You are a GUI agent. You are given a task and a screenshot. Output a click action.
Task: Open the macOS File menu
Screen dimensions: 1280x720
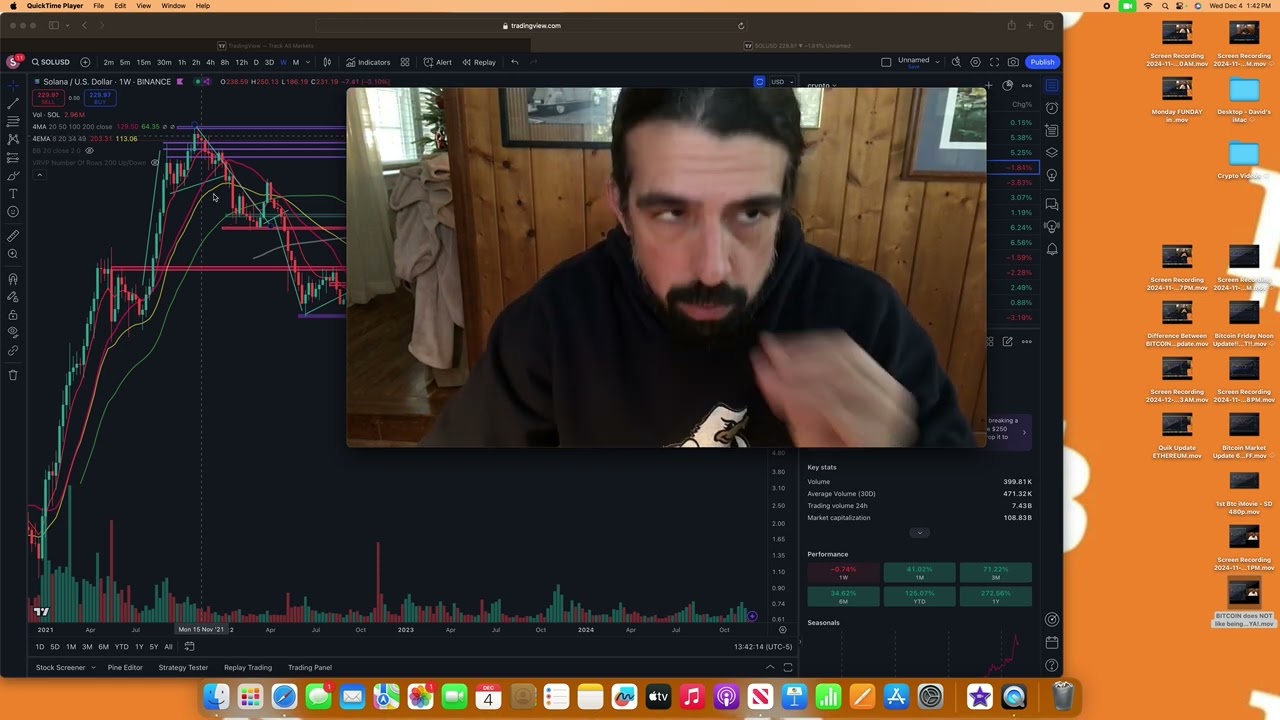coord(98,6)
